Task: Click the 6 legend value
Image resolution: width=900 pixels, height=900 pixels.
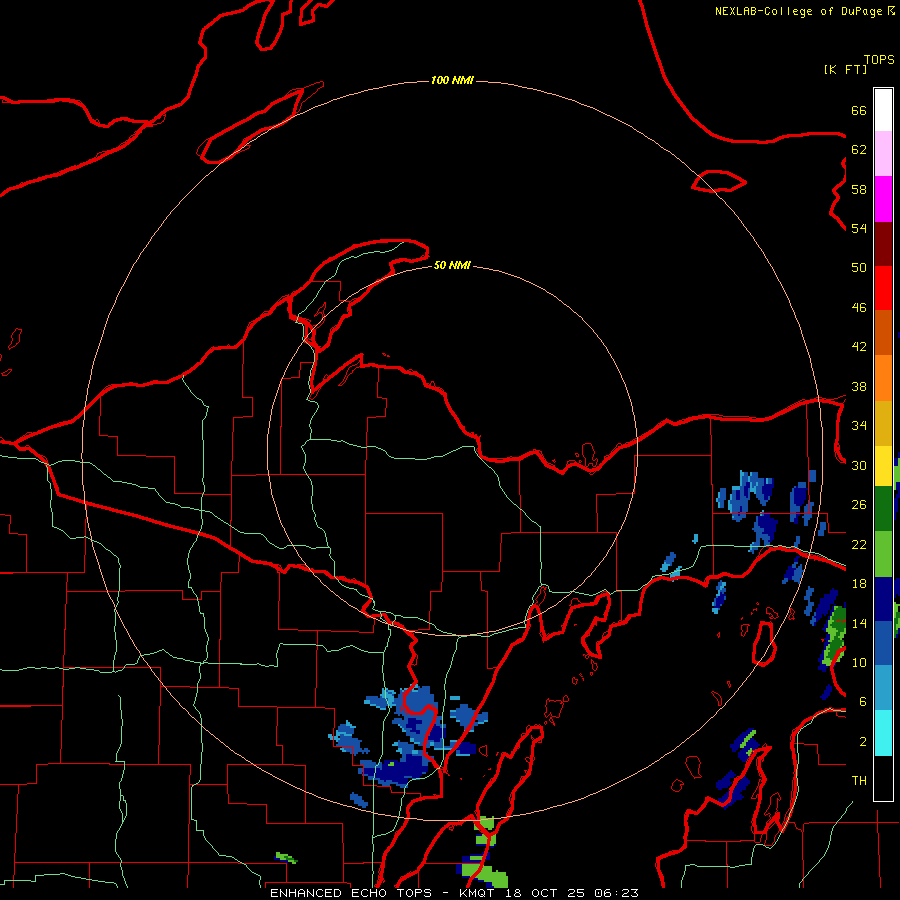Action: click(x=862, y=702)
